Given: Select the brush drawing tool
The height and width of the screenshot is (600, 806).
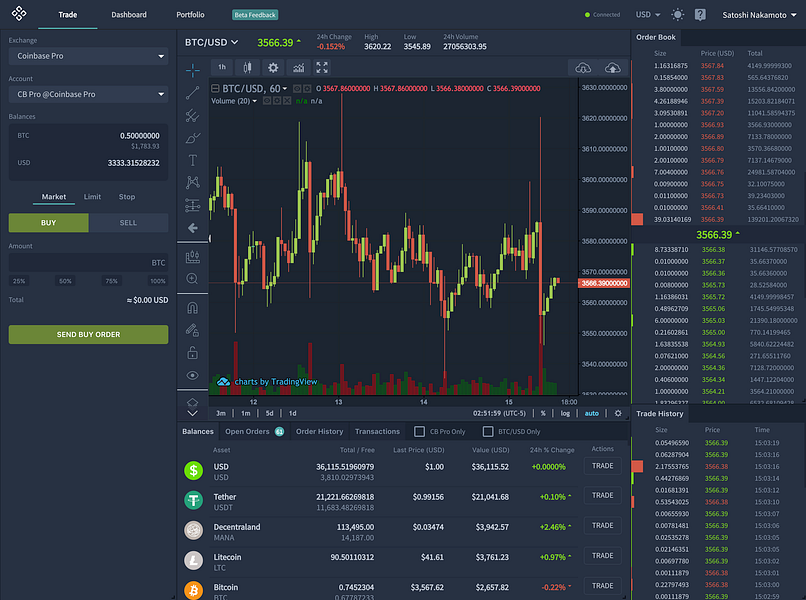Looking at the screenshot, I should coord(193,138).
